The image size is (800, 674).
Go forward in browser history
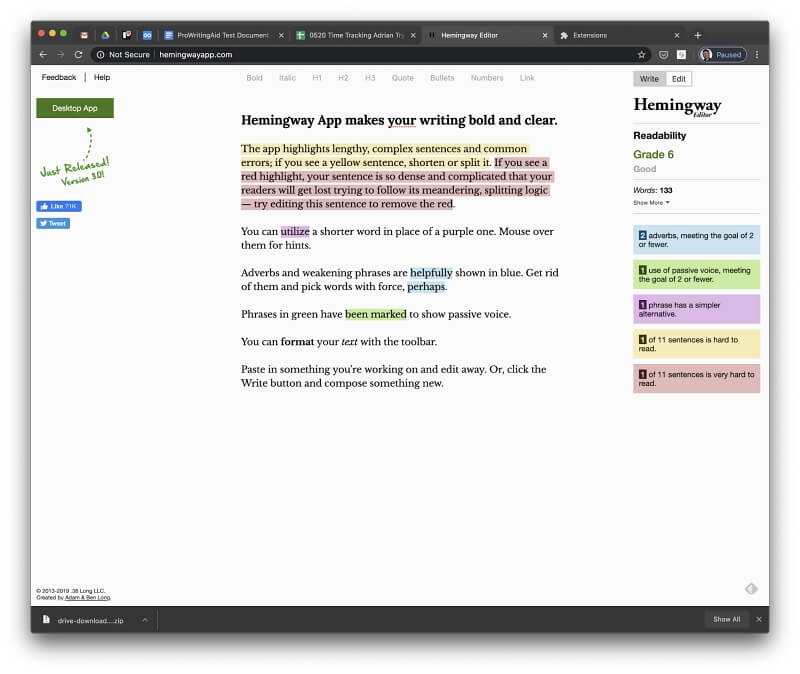tap(61, 55)
